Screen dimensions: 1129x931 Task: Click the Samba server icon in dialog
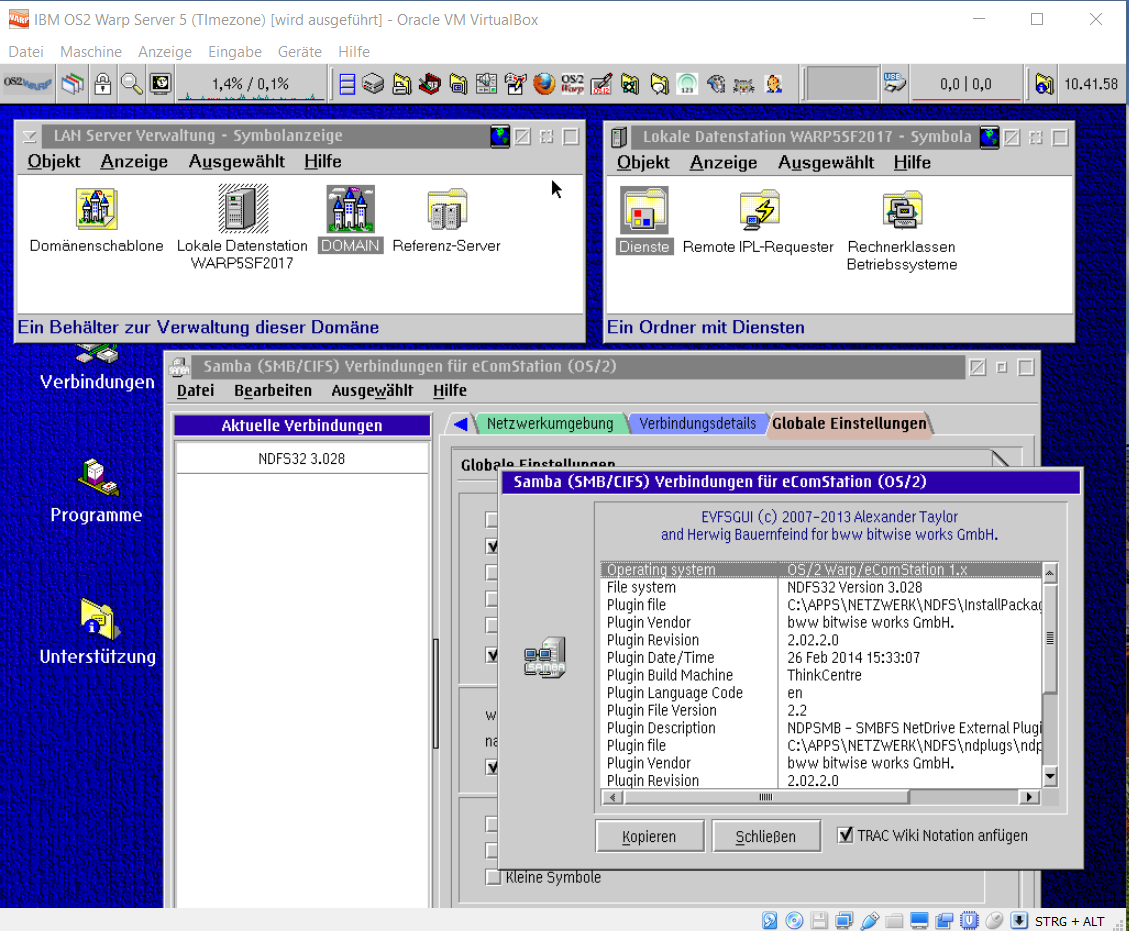coord(544,657)
